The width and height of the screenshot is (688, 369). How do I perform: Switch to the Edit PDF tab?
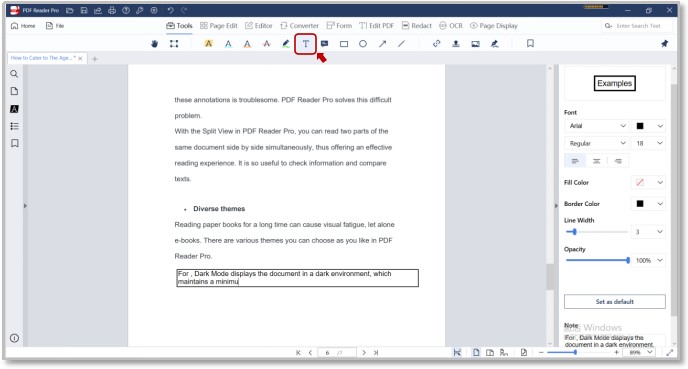pyautogui.click(x=376, y=26)
